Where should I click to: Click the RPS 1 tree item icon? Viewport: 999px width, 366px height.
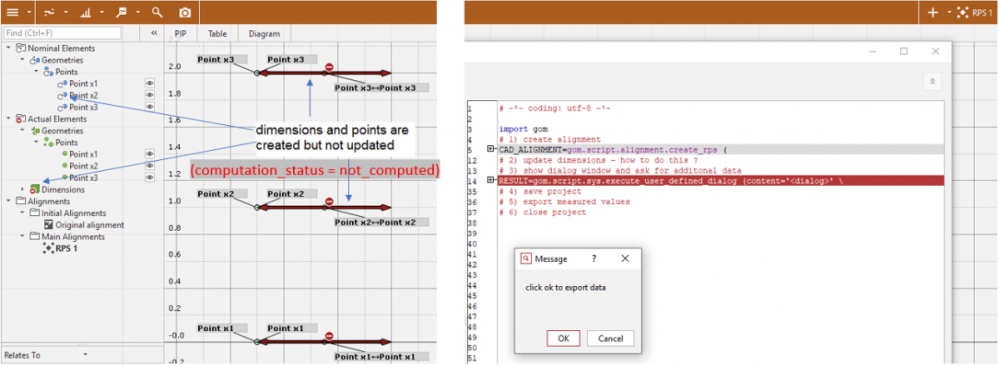(48, 249)
